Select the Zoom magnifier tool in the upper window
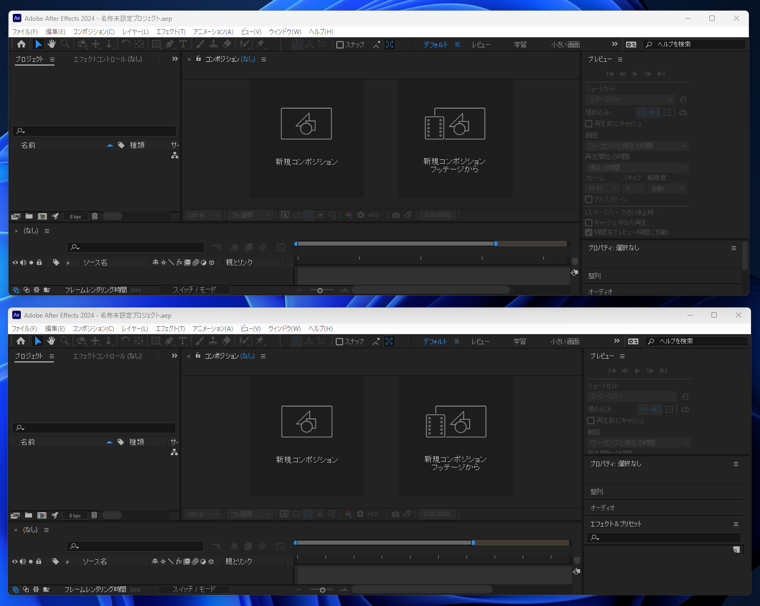Viewport: 760px width, 606px height. 65,44
